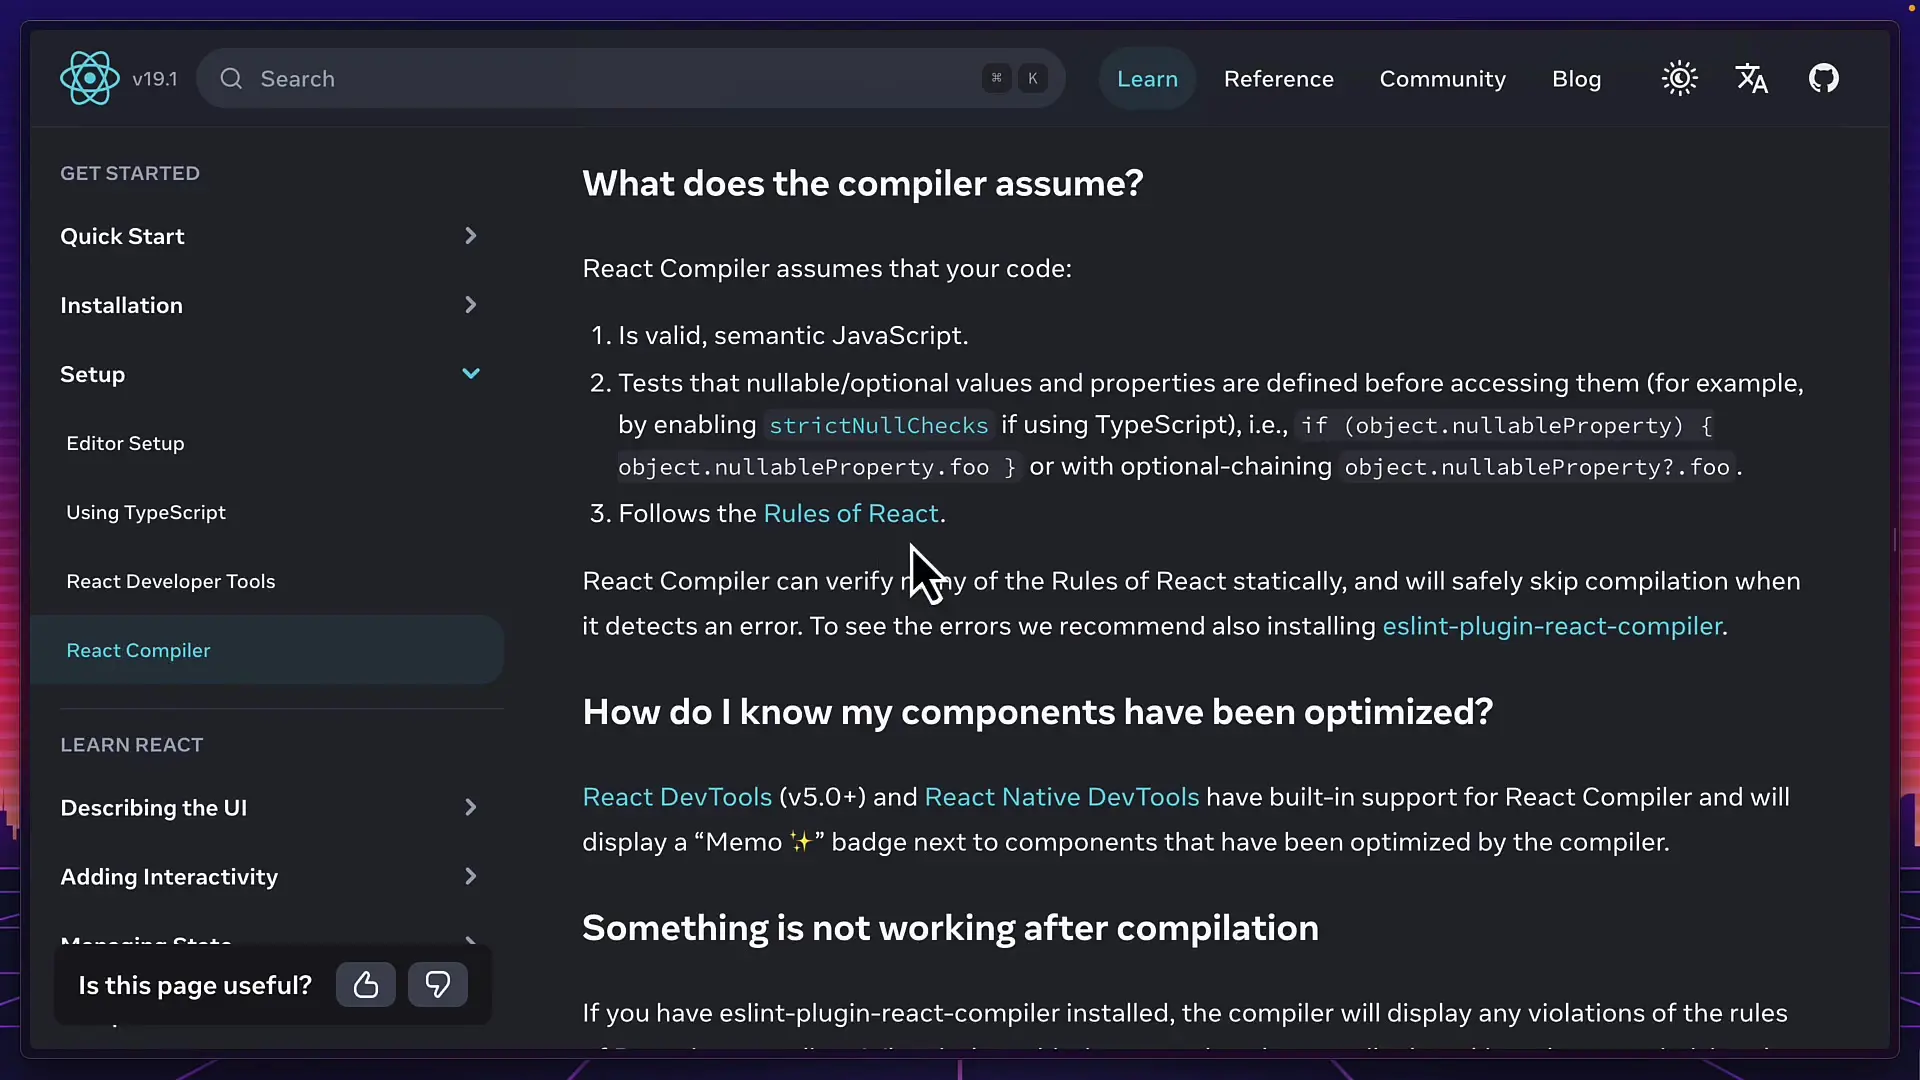Click the LEARN REACT section label

132,745
